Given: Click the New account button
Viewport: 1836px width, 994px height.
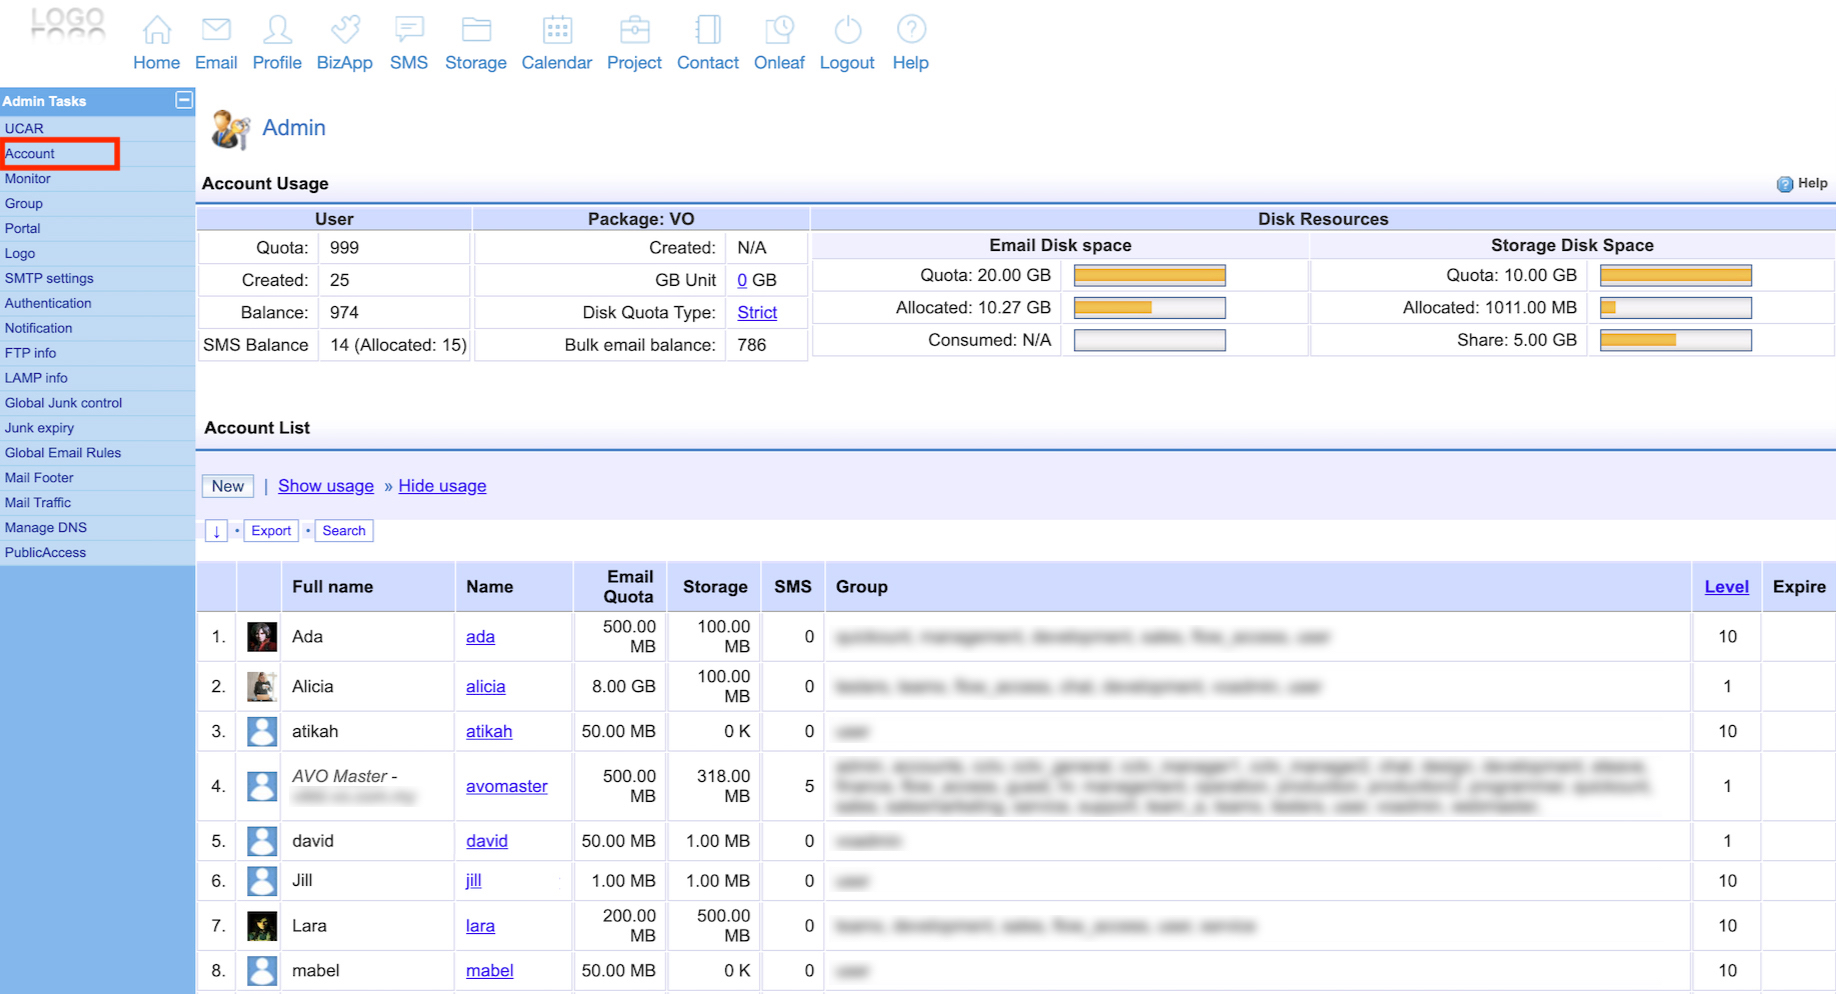Looking at the screenshot, I should [x=228, y=486].
